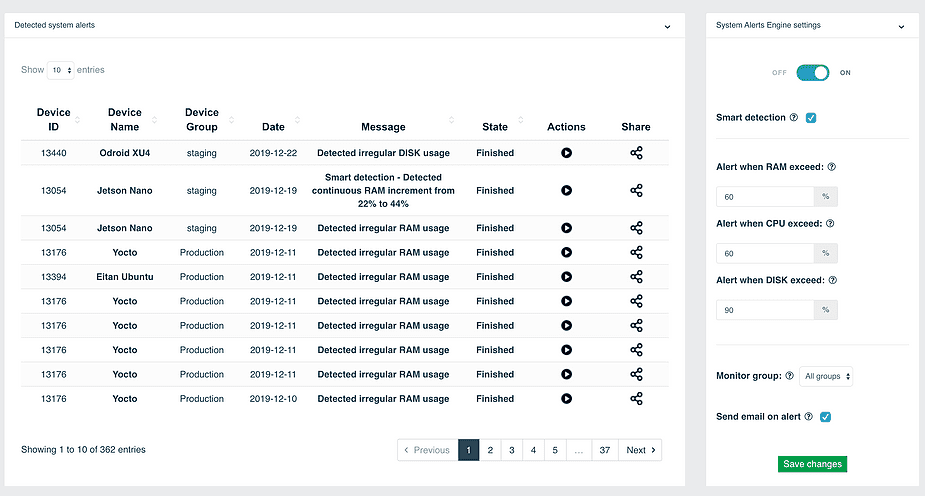Click the RAM exceed percentage field

(765, 197)
